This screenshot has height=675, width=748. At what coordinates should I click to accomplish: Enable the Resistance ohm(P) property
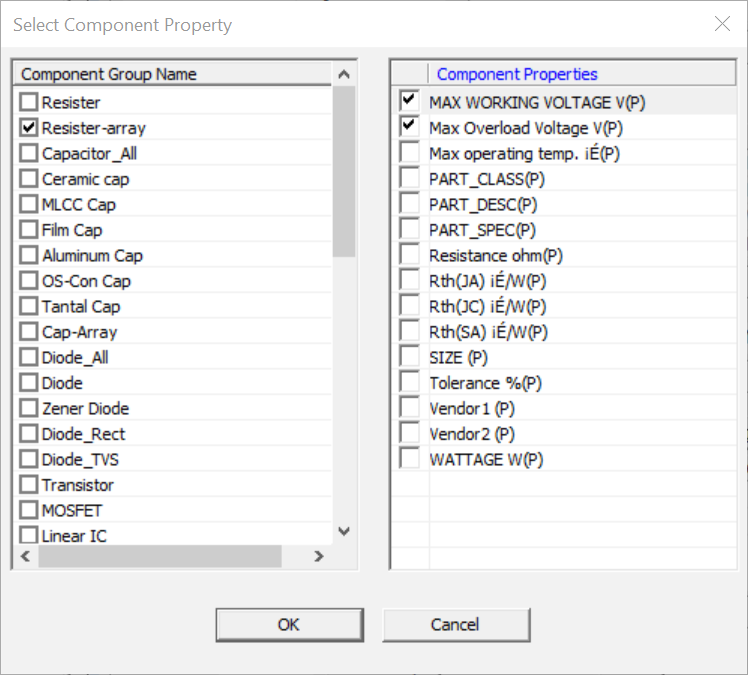coord(409,255)
